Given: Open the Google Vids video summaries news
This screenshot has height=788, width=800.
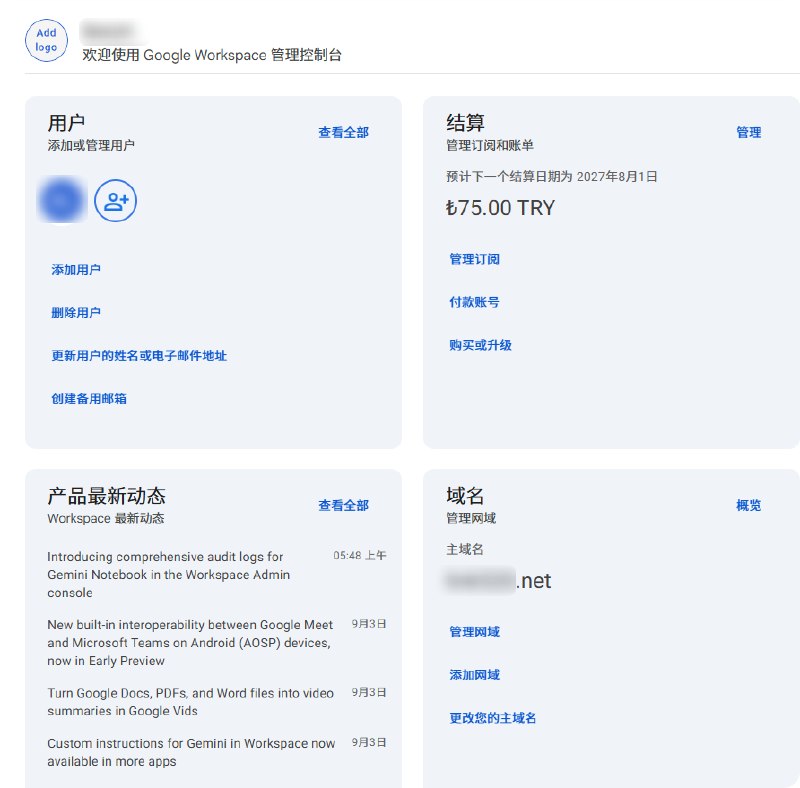Looking at the screenshot, I should coord(190,702).
